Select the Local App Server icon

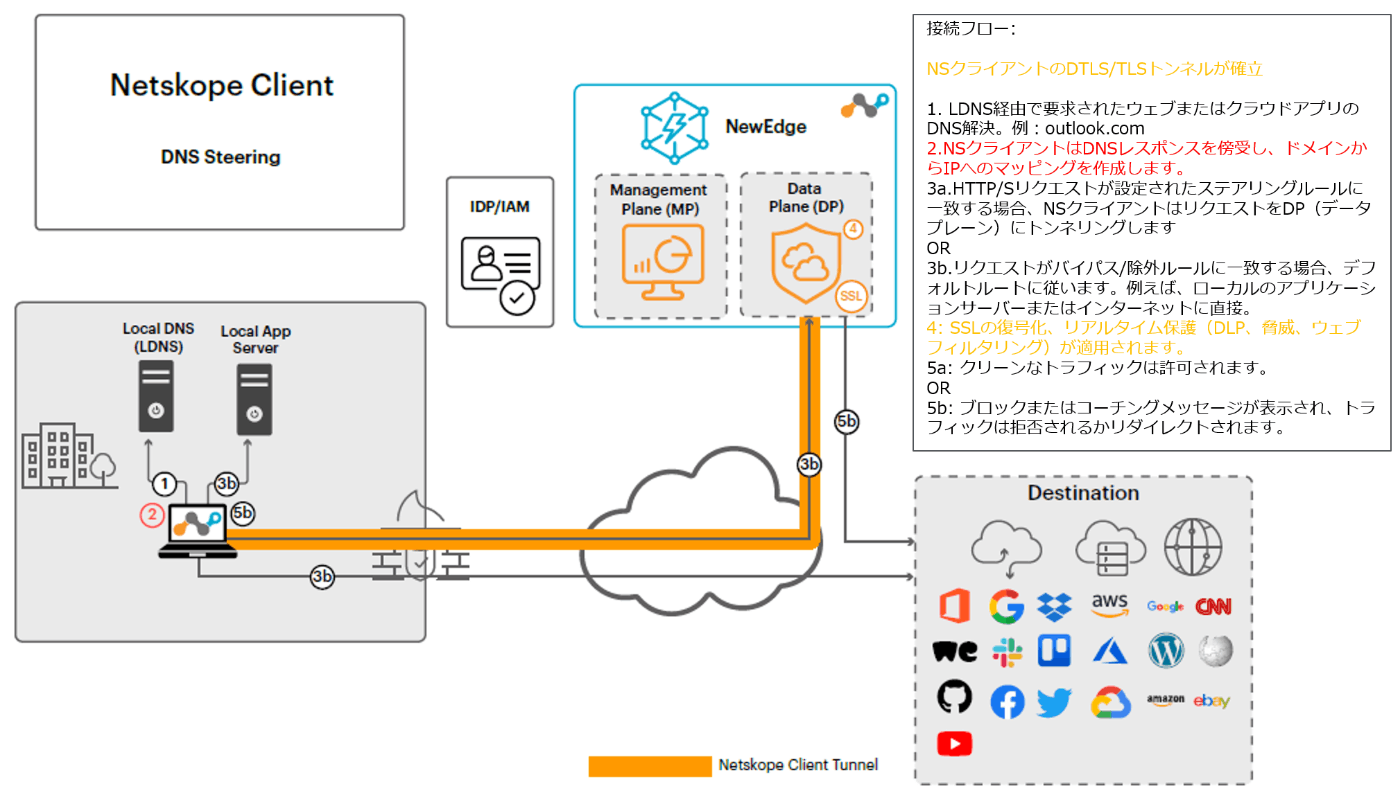click(254, 397)
